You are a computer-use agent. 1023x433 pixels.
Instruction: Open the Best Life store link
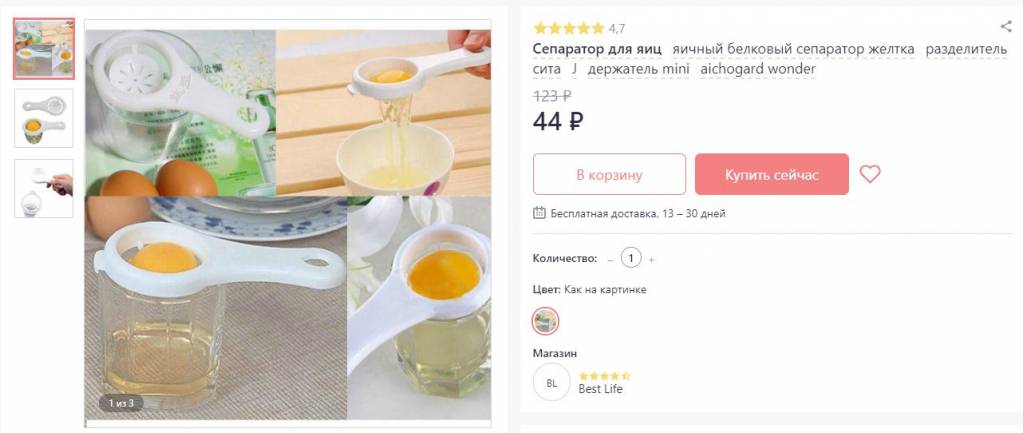tap(600, 389)
